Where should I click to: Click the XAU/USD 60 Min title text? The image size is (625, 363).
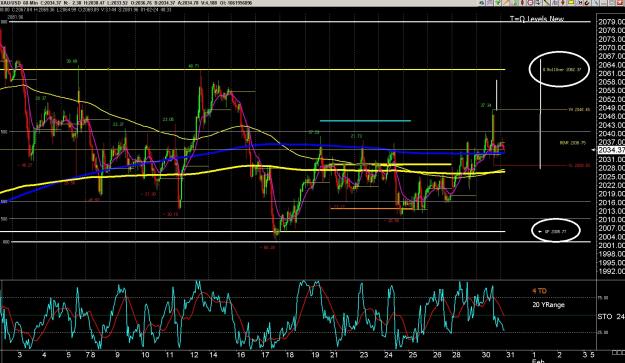point(19,3)
